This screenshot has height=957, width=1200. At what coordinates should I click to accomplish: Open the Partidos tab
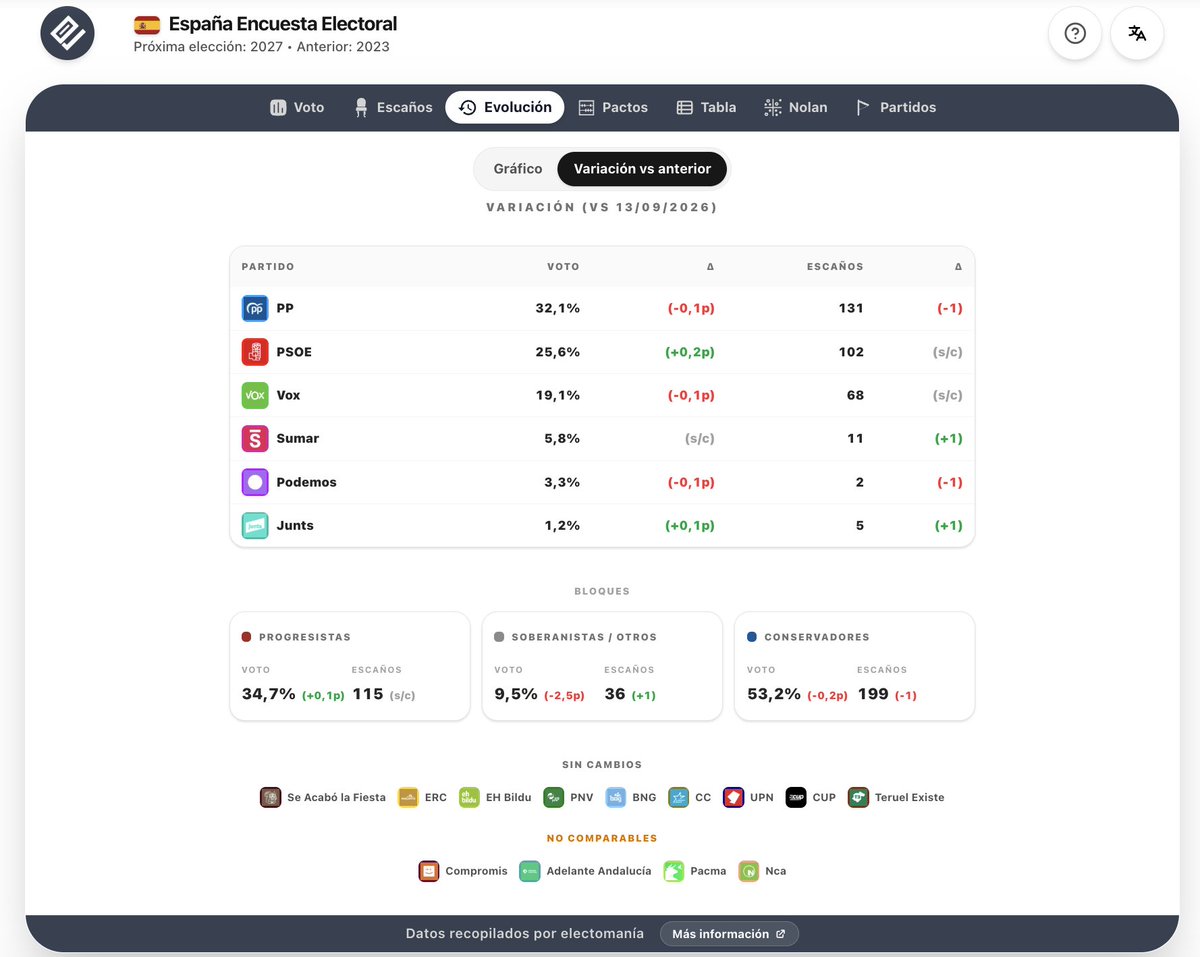(x=896, y=107)
